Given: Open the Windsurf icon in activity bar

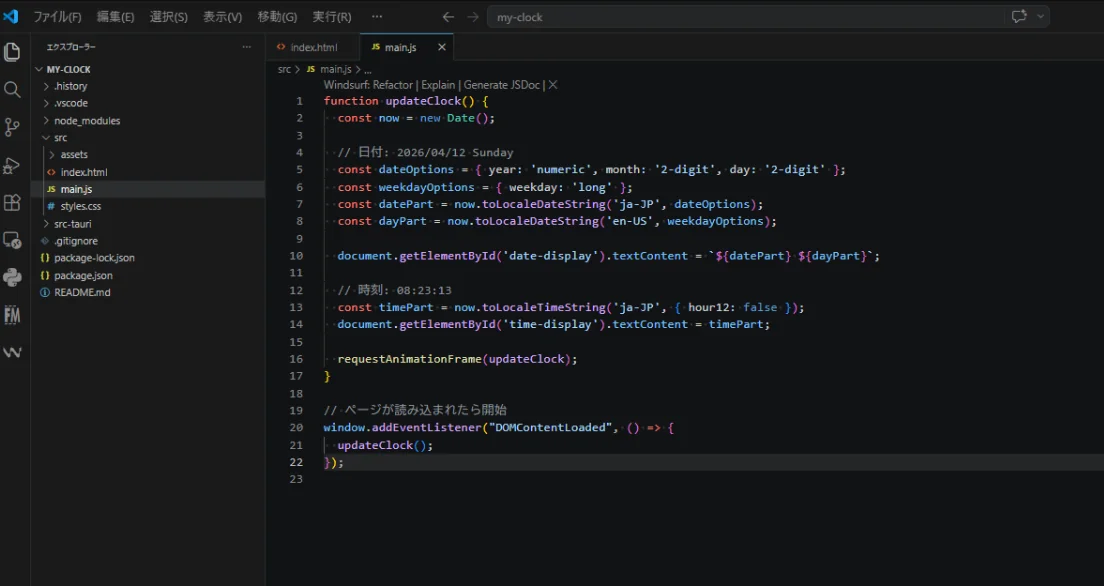Looking at the screenshot, I should tap(12, 352).
